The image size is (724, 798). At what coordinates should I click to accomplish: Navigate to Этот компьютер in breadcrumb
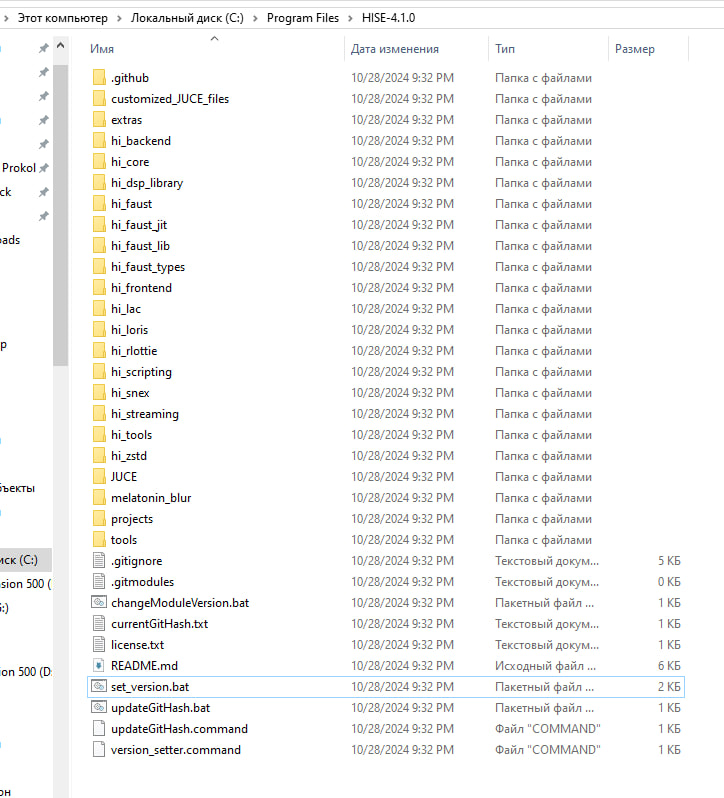pos(63,18)
